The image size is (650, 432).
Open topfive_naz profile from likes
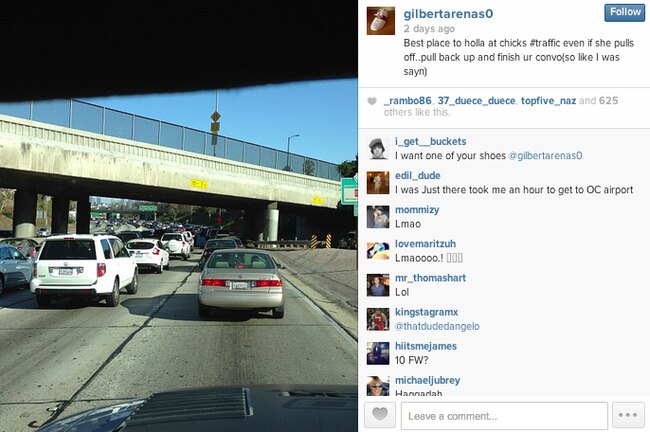pos(548,101)
